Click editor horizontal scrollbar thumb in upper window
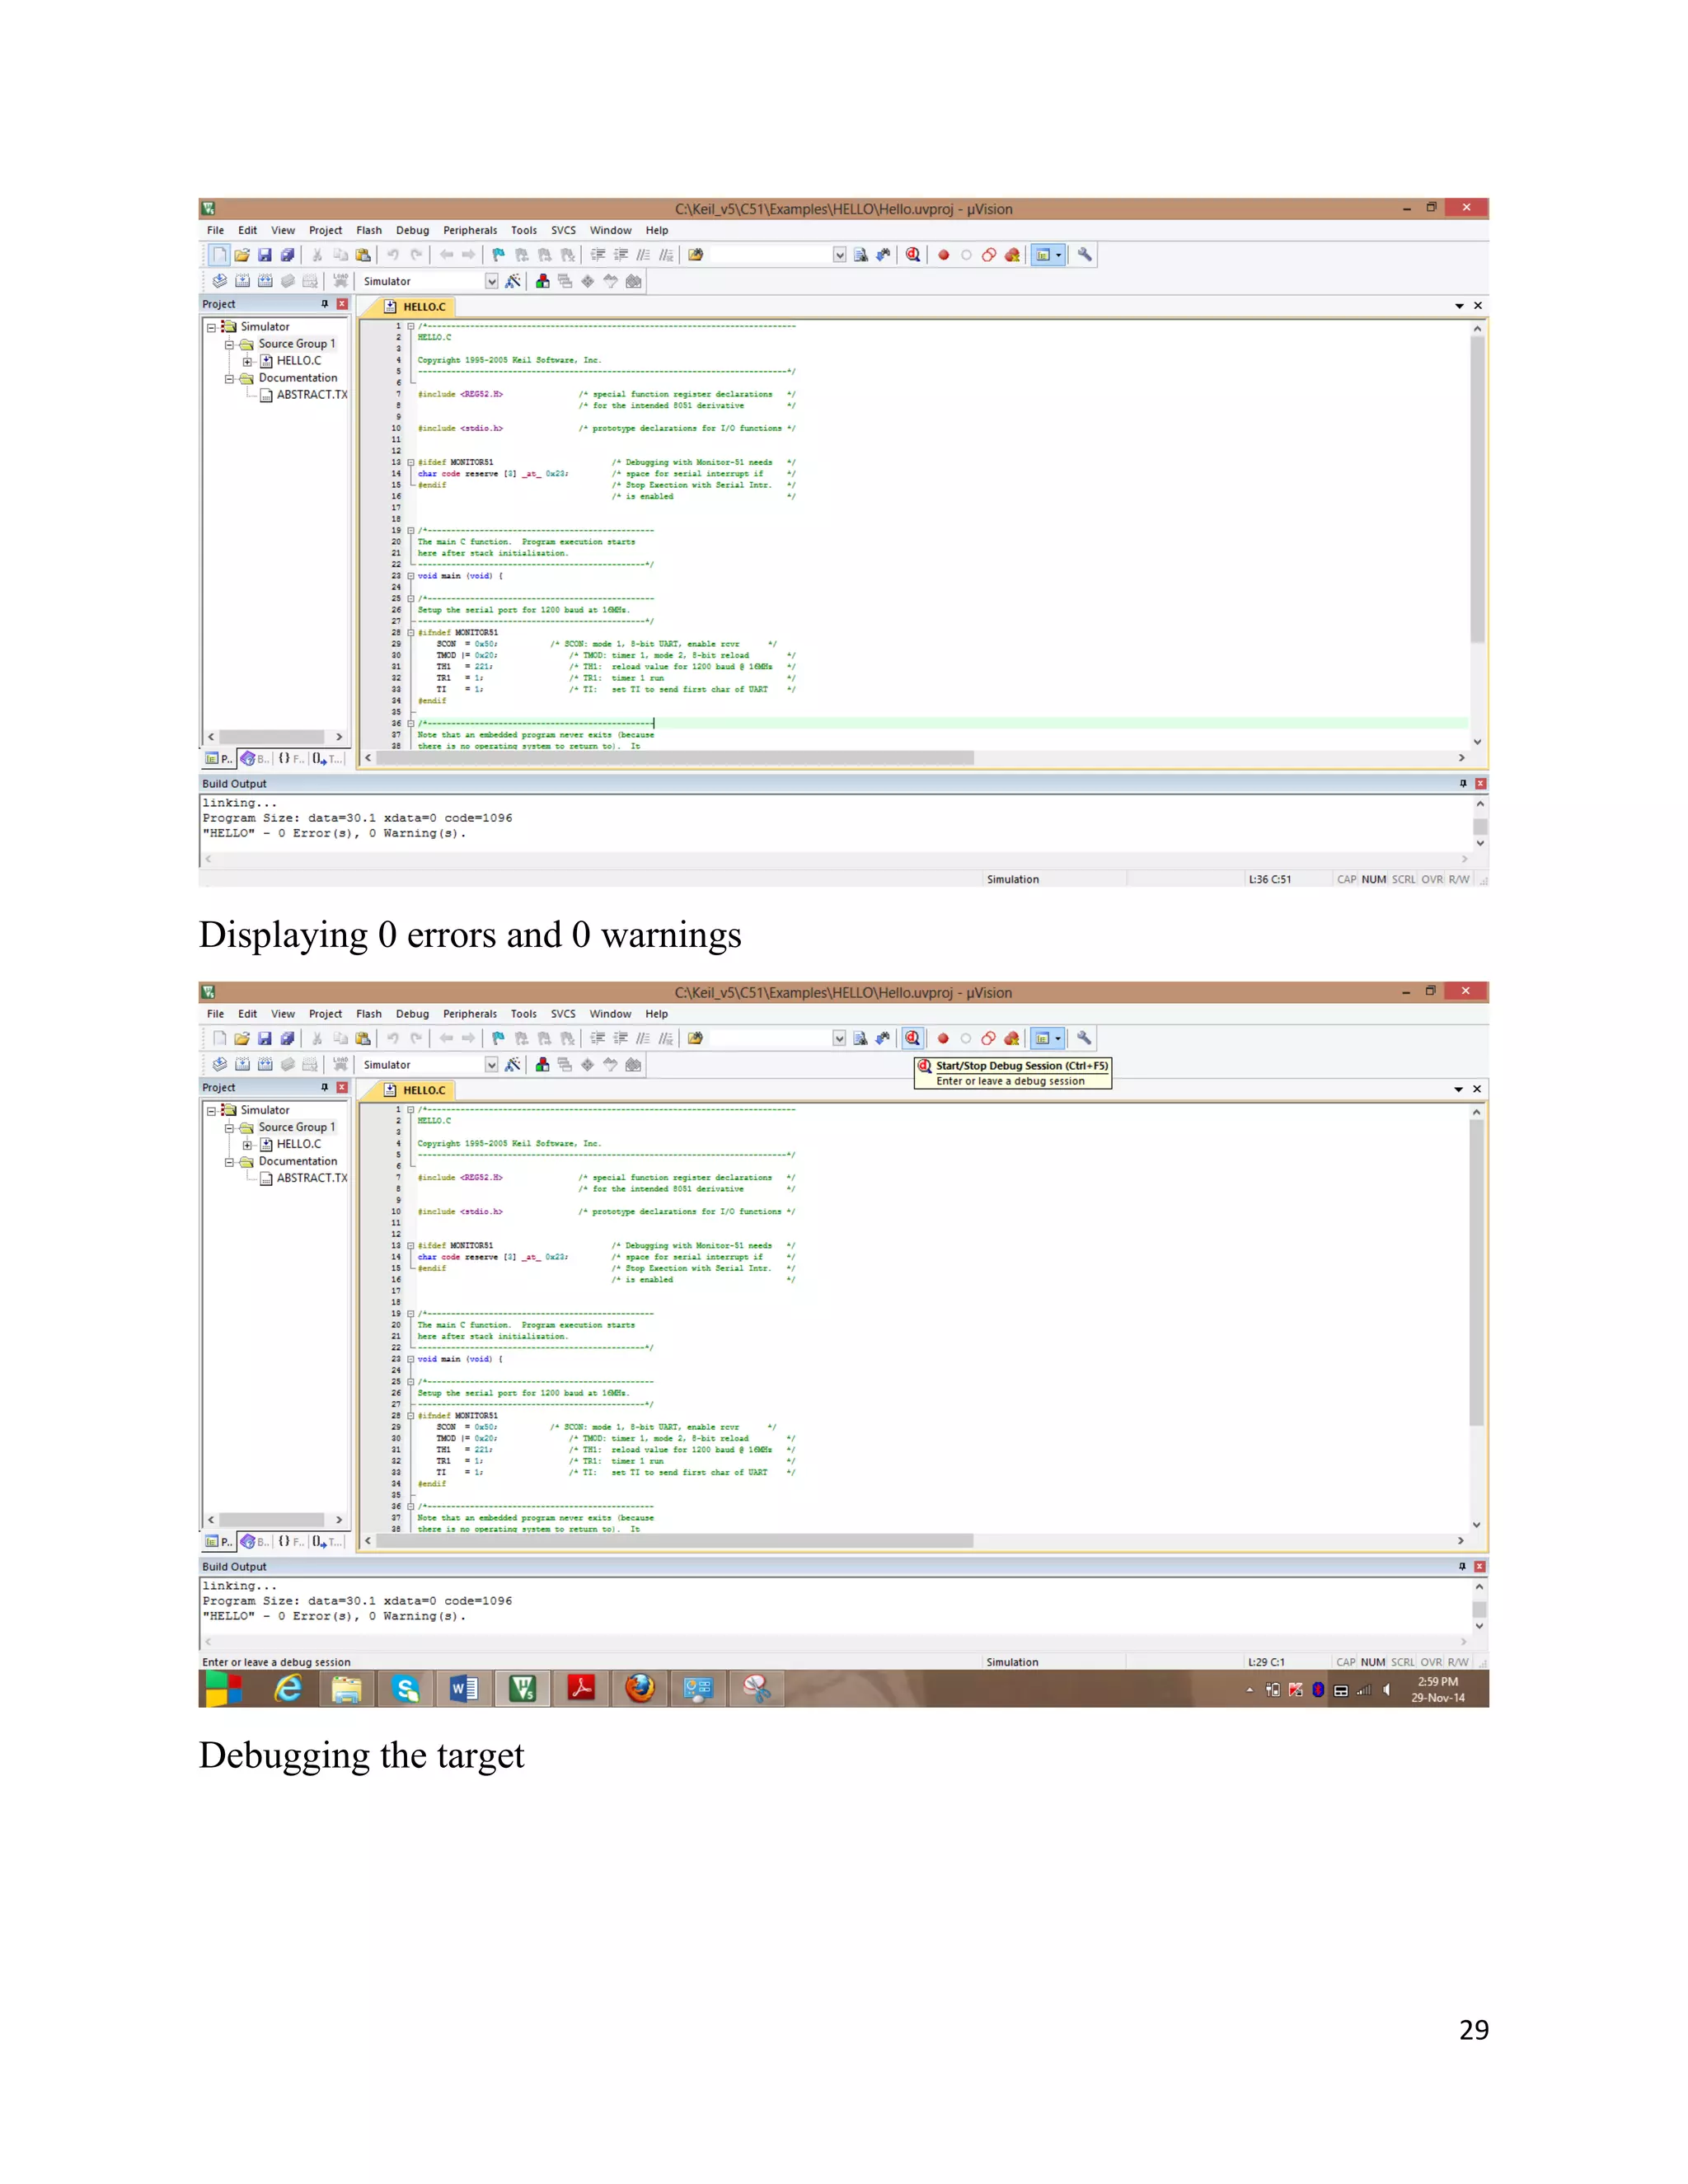The height and width of the screenshot is (2184, 1688). click(x=675, y=758)
